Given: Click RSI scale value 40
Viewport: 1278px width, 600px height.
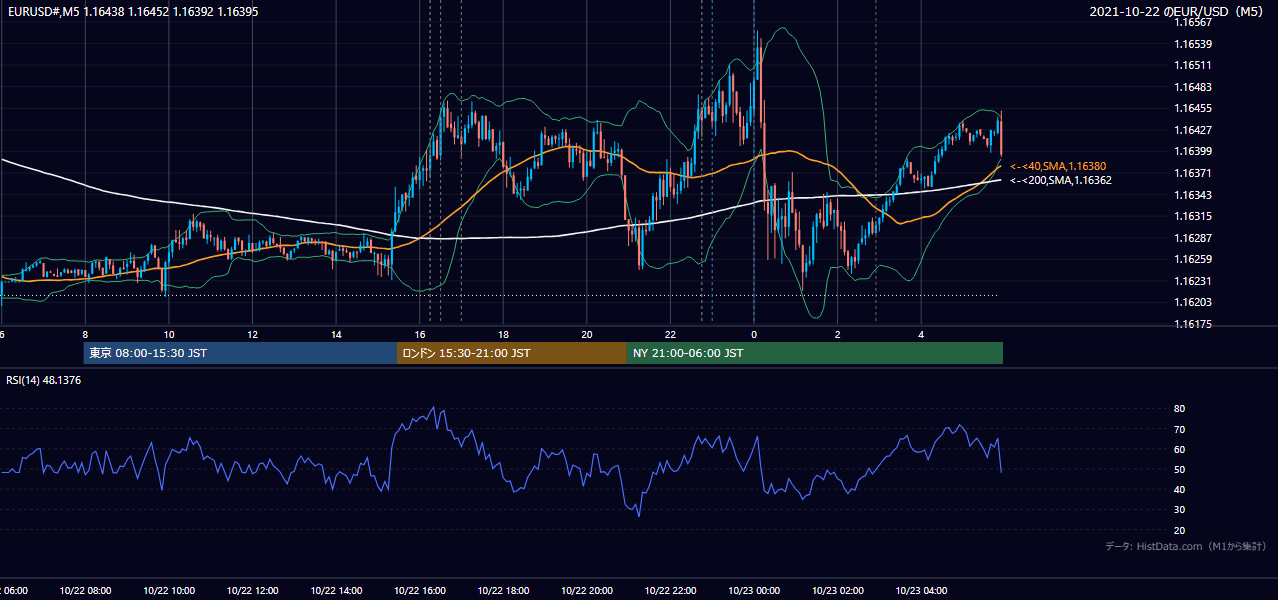Looking at the screenshot, I should [x=1179, y=489].
